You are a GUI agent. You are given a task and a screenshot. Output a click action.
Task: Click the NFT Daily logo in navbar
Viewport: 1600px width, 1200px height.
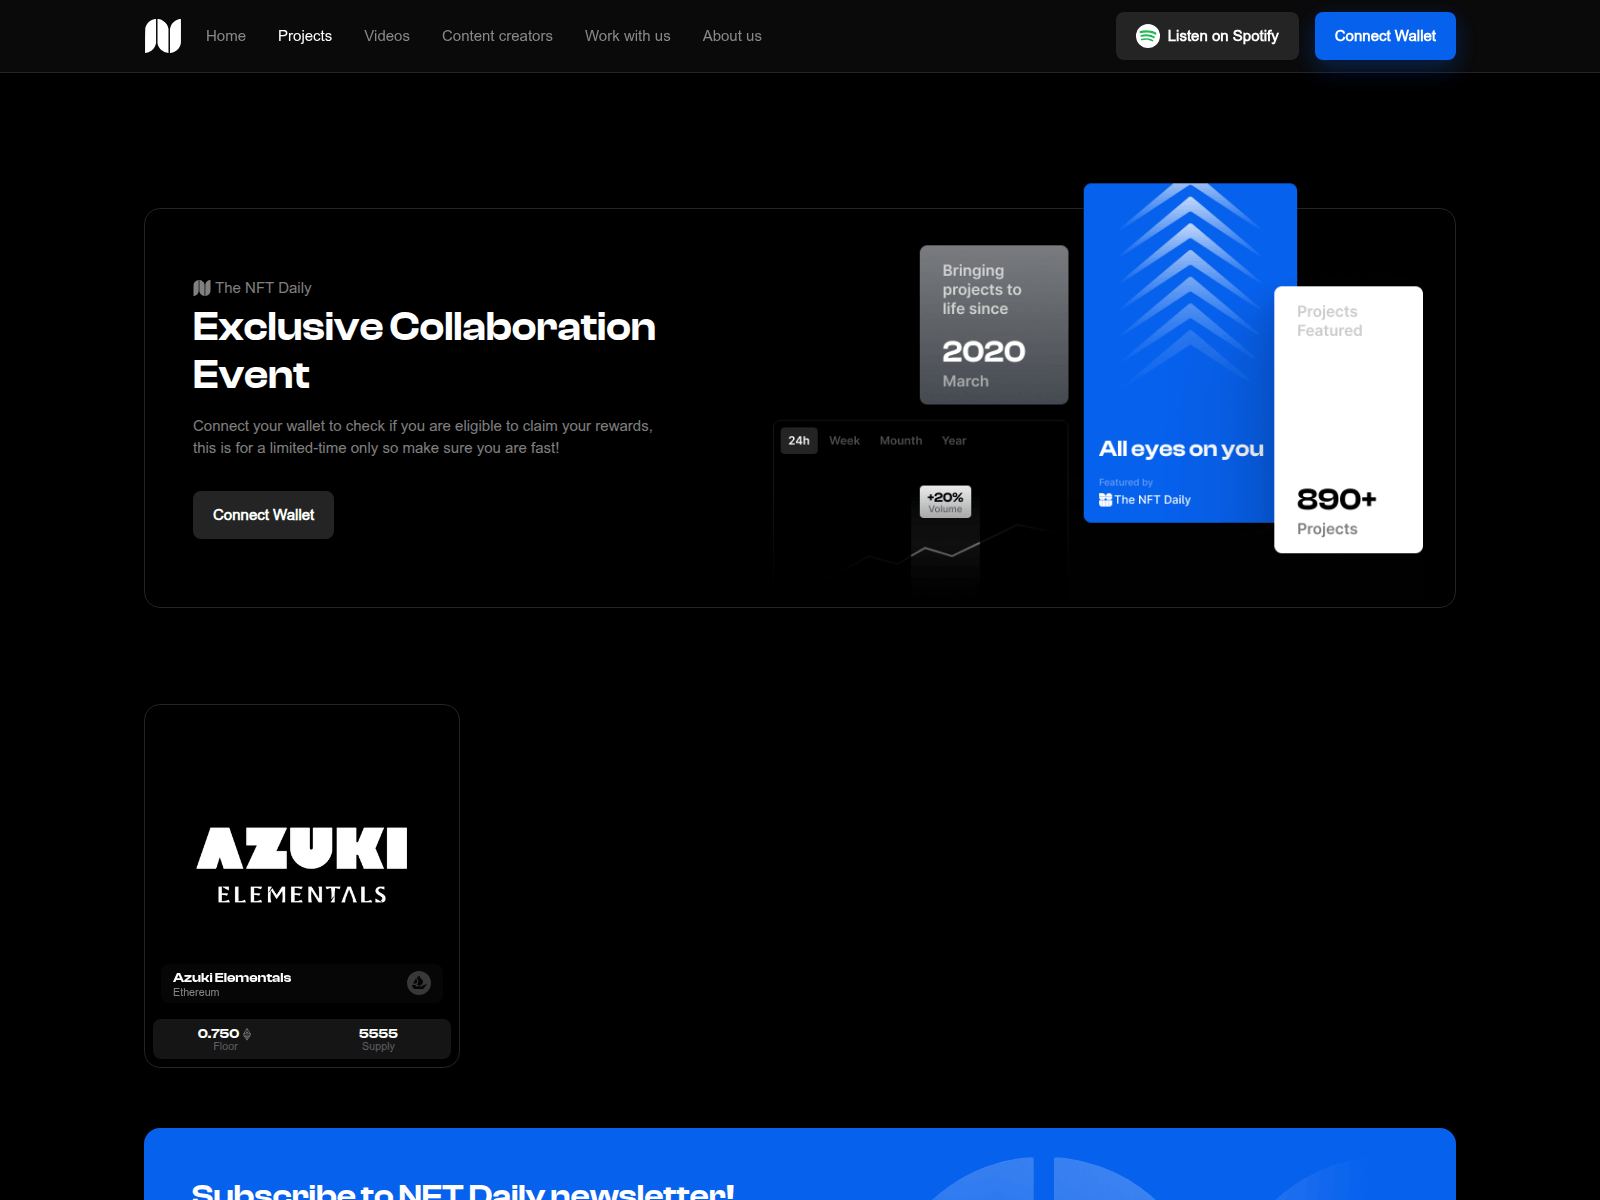coord(163,36)
